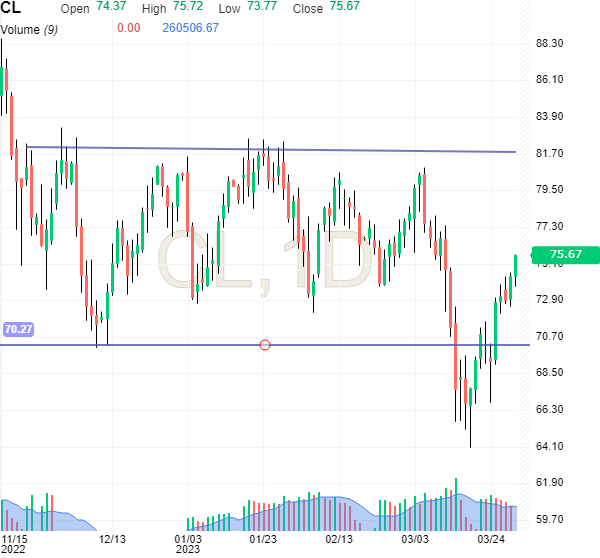Click the 83.90 price axis label
The width and height of the screenshot is (600, 558).
click(x=549, y=116)
